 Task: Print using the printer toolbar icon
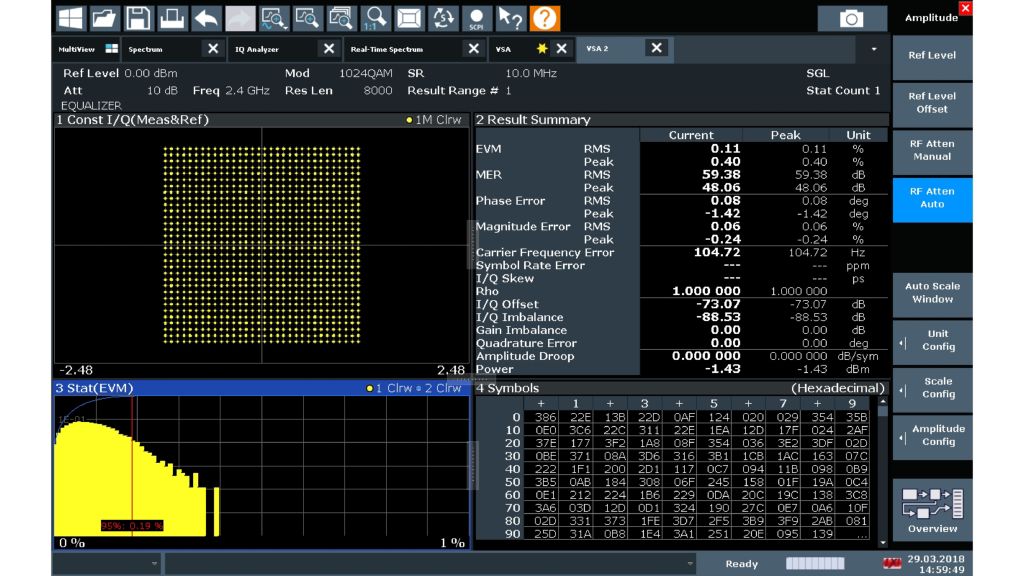pos(172,18)
